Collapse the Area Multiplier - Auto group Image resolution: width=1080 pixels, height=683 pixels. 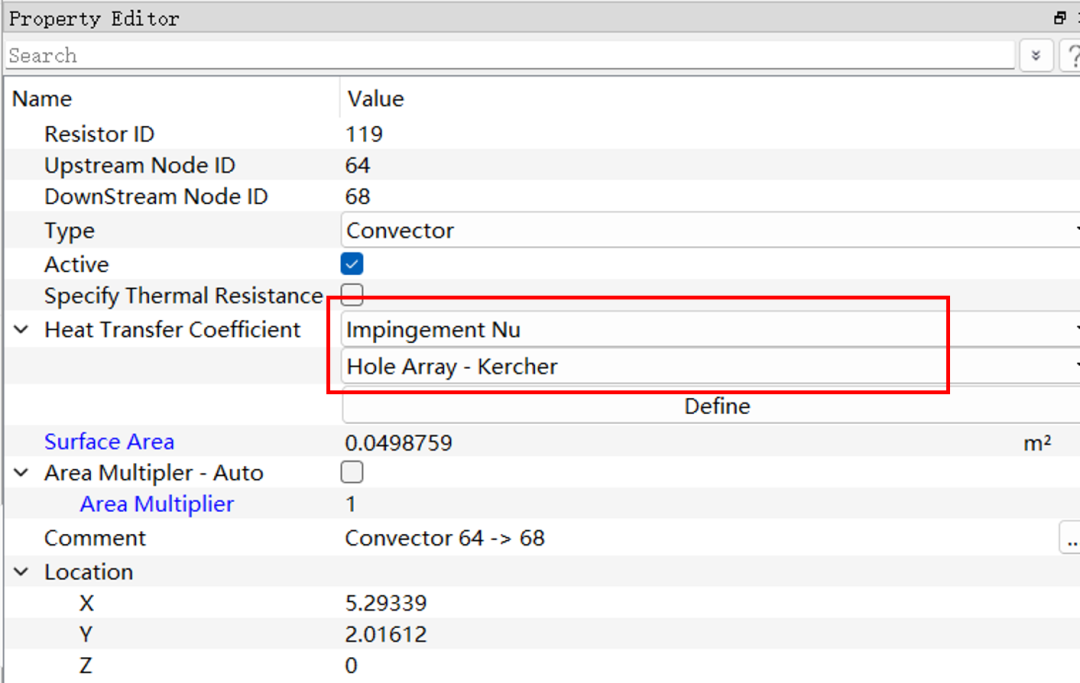coord(21,473)
